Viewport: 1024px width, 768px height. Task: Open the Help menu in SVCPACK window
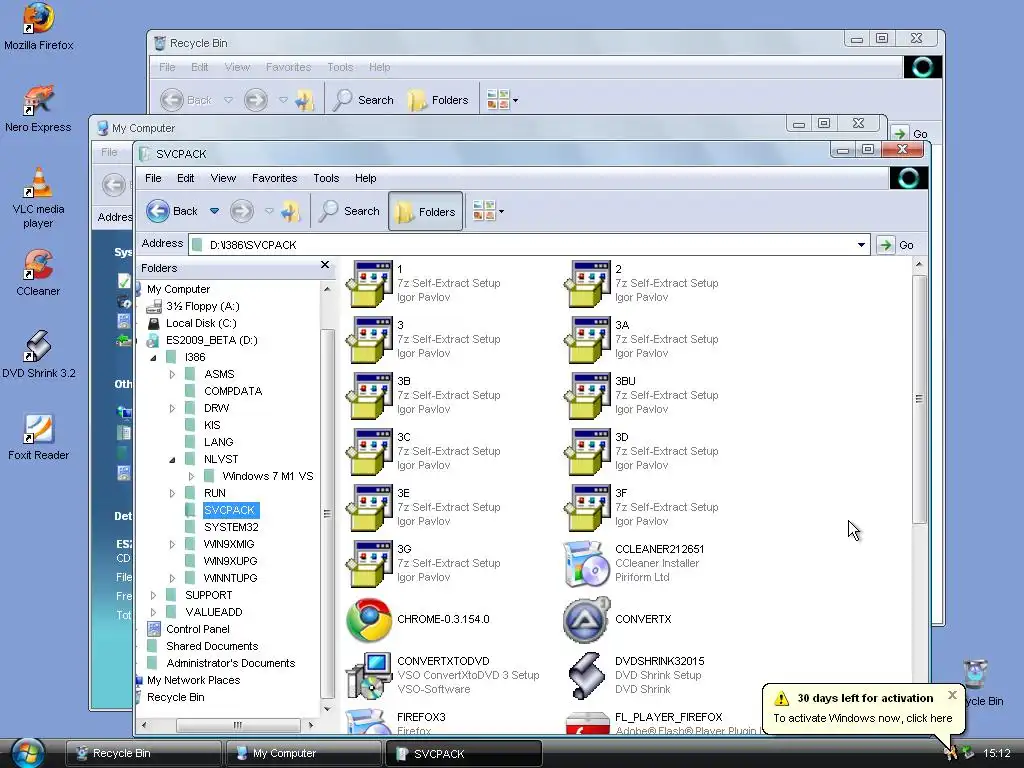(x=366, y=178)
